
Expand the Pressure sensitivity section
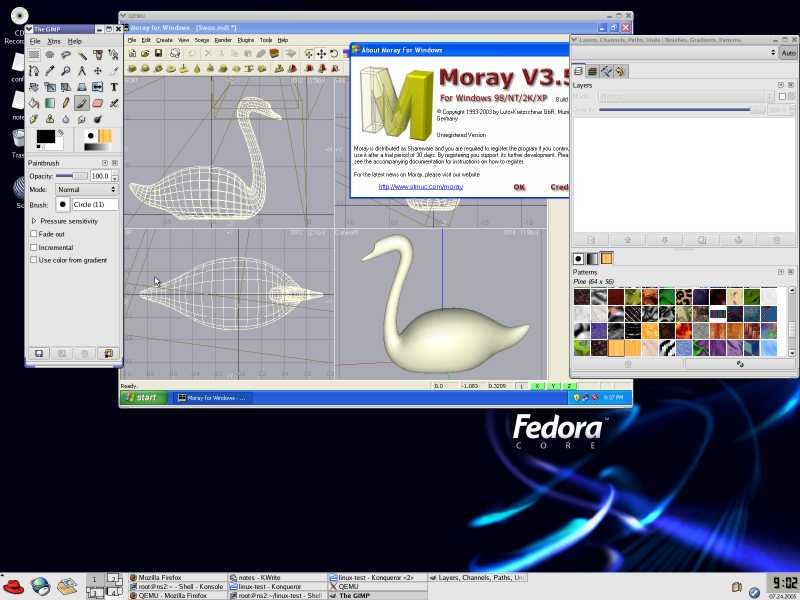click(x=34, y=221)
